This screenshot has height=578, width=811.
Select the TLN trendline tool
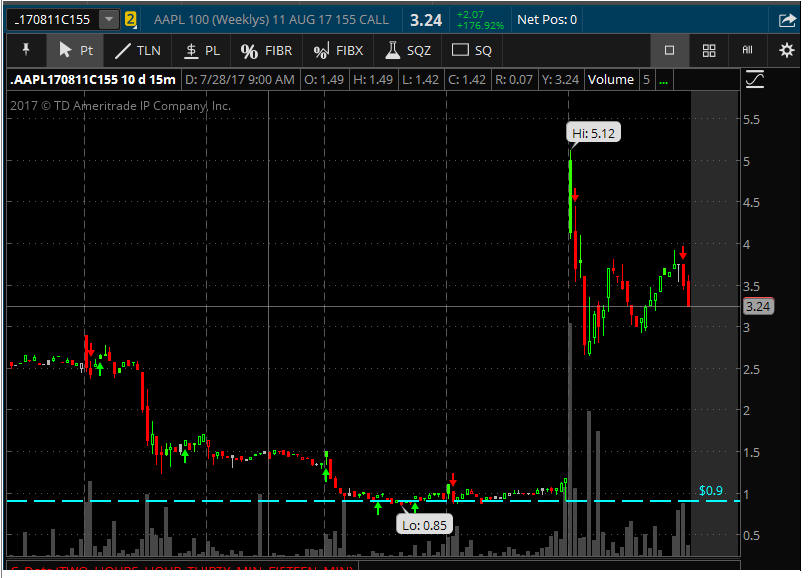point(138,51)
